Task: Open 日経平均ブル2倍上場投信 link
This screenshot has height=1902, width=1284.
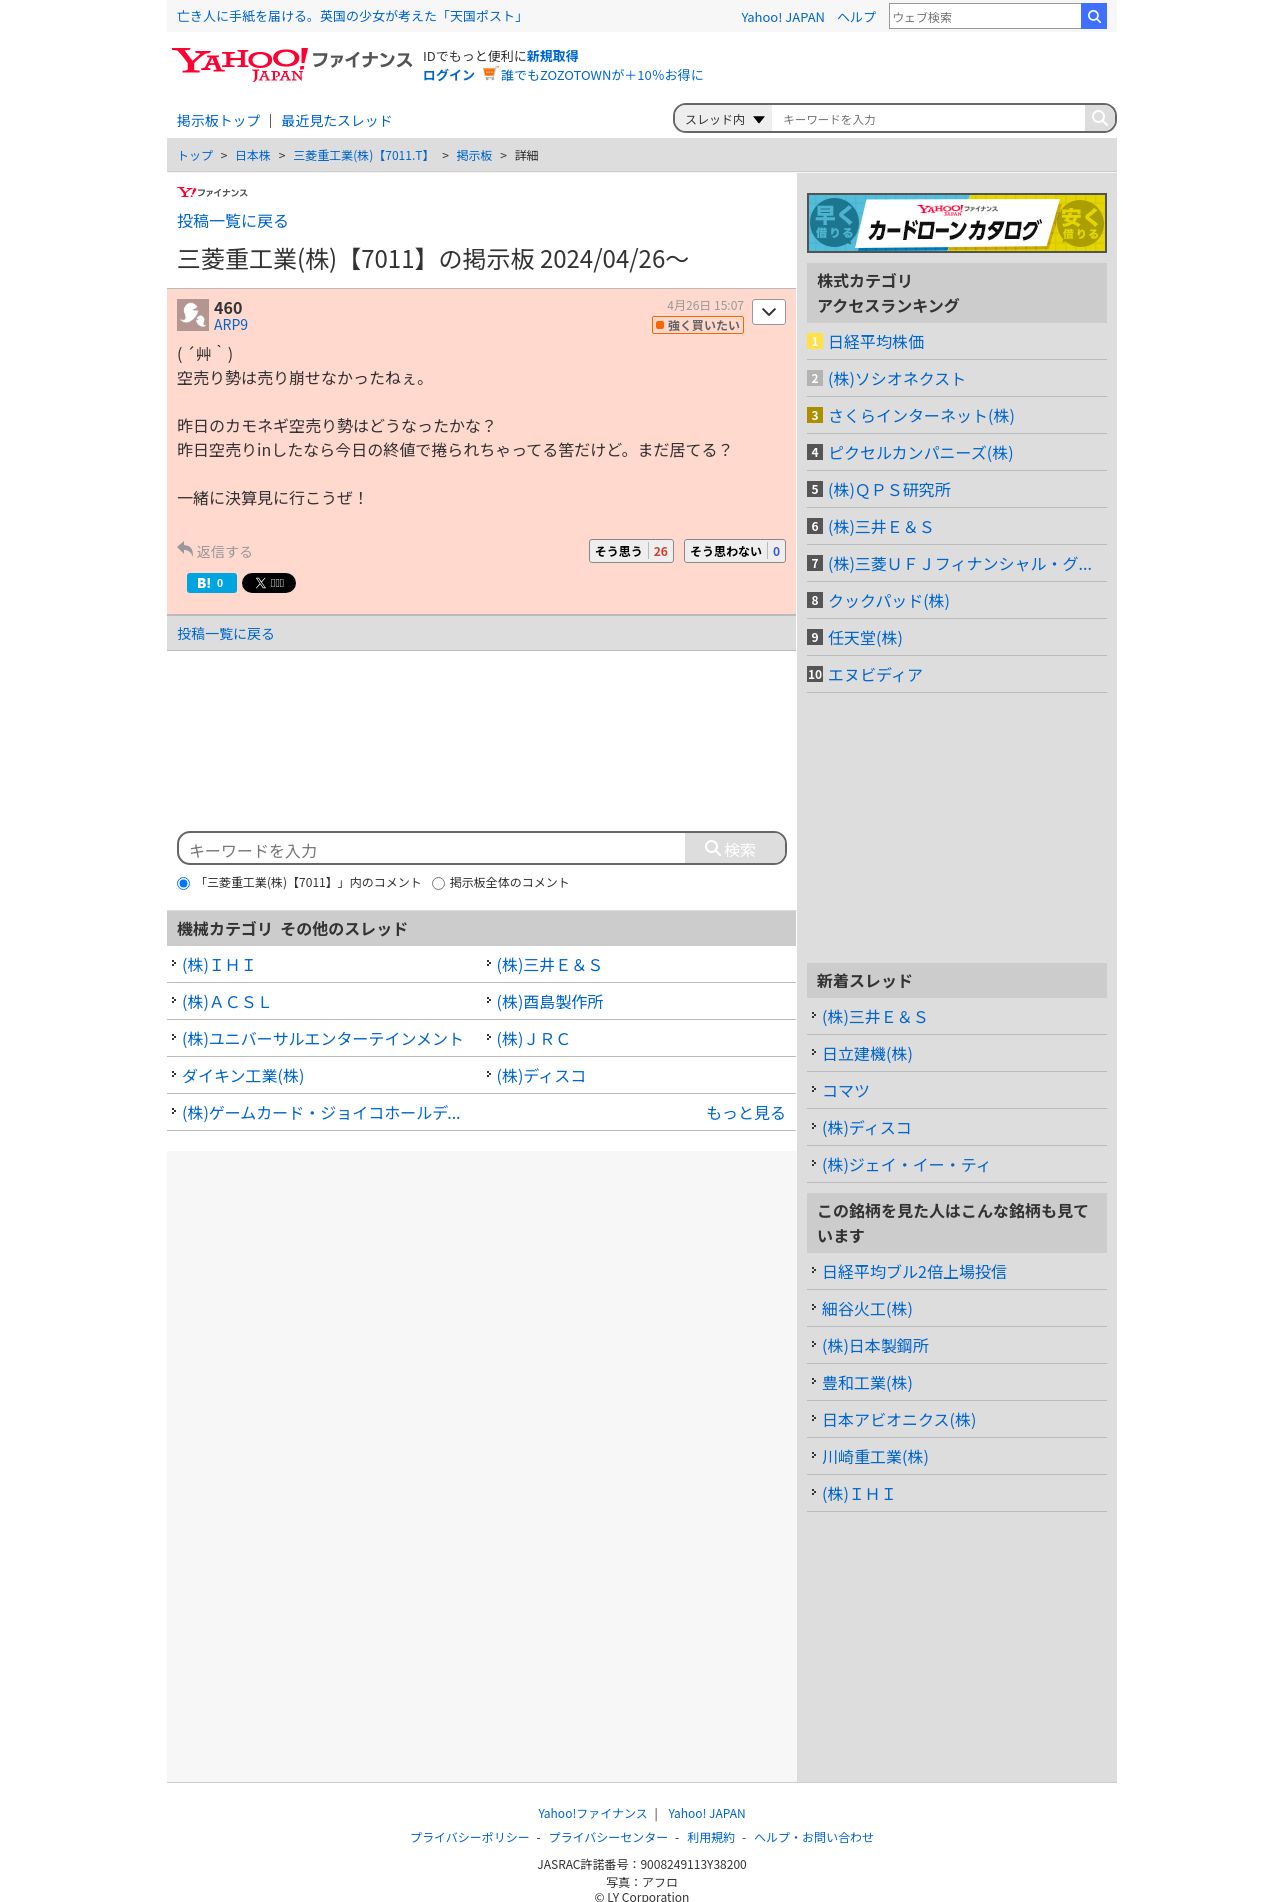Action: click(914, 1272)
